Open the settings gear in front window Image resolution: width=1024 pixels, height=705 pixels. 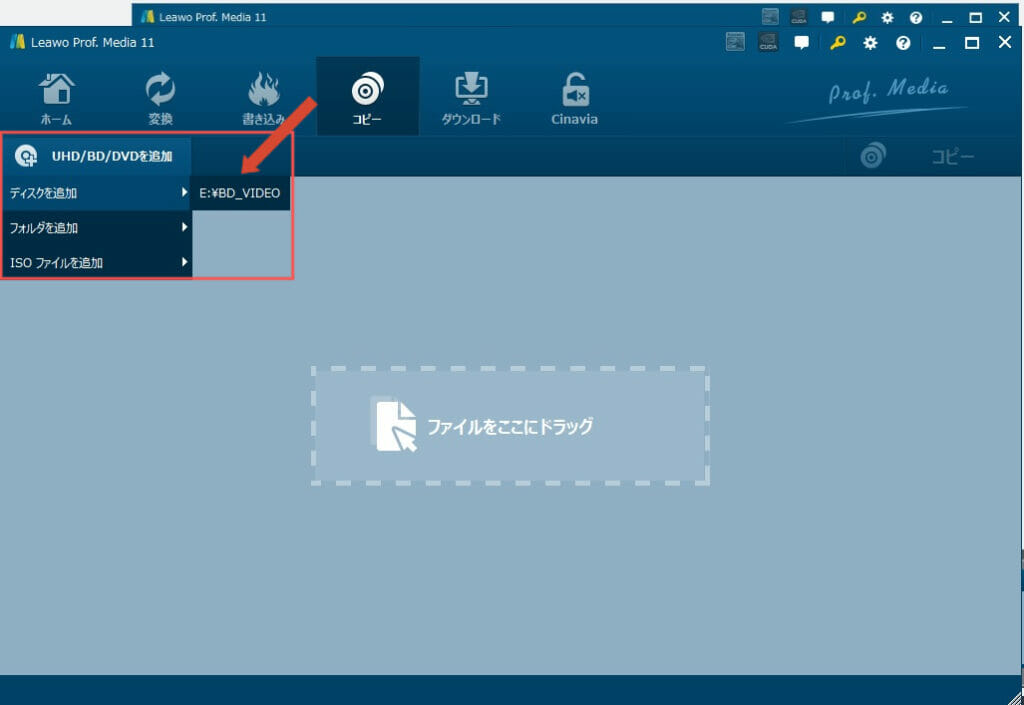(870, 43)
